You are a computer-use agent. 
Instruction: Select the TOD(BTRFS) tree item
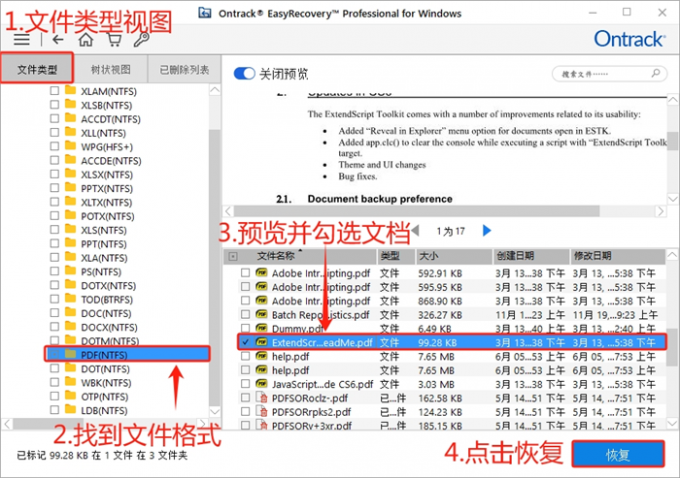[107, 299]
